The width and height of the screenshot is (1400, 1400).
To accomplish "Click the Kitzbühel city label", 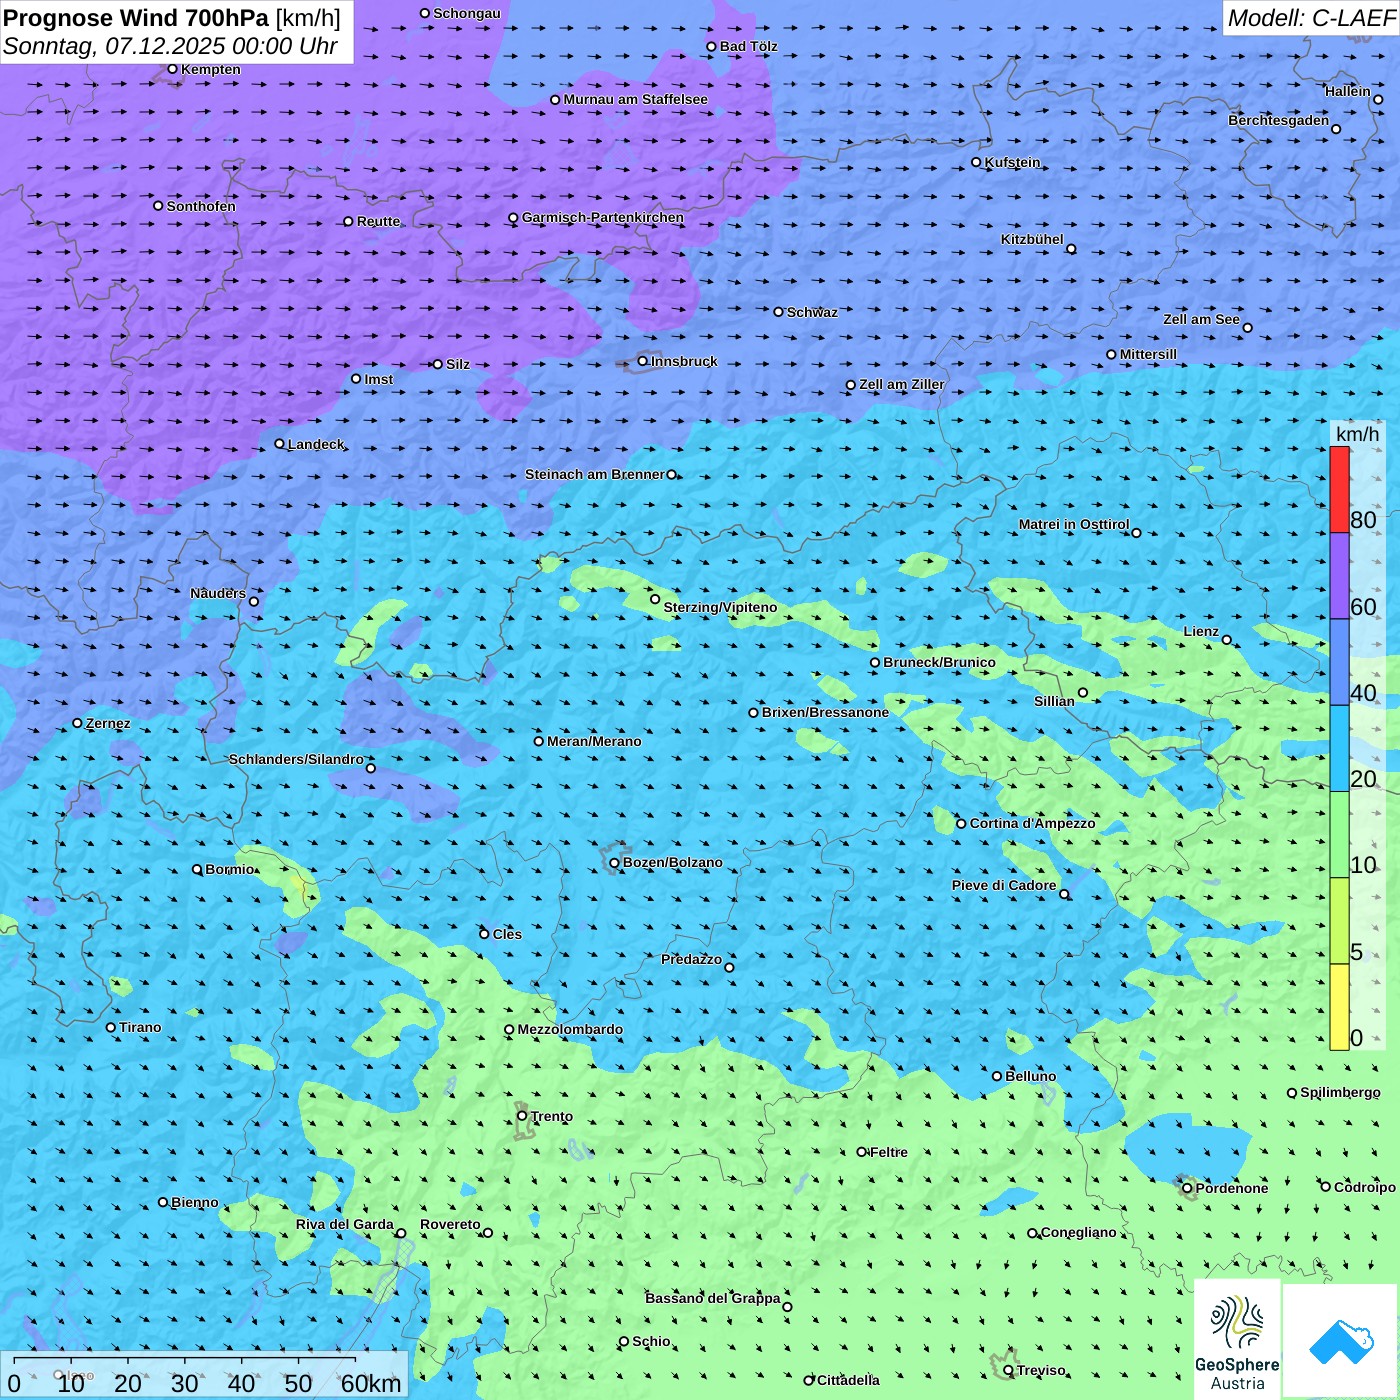I will 1032,239.
